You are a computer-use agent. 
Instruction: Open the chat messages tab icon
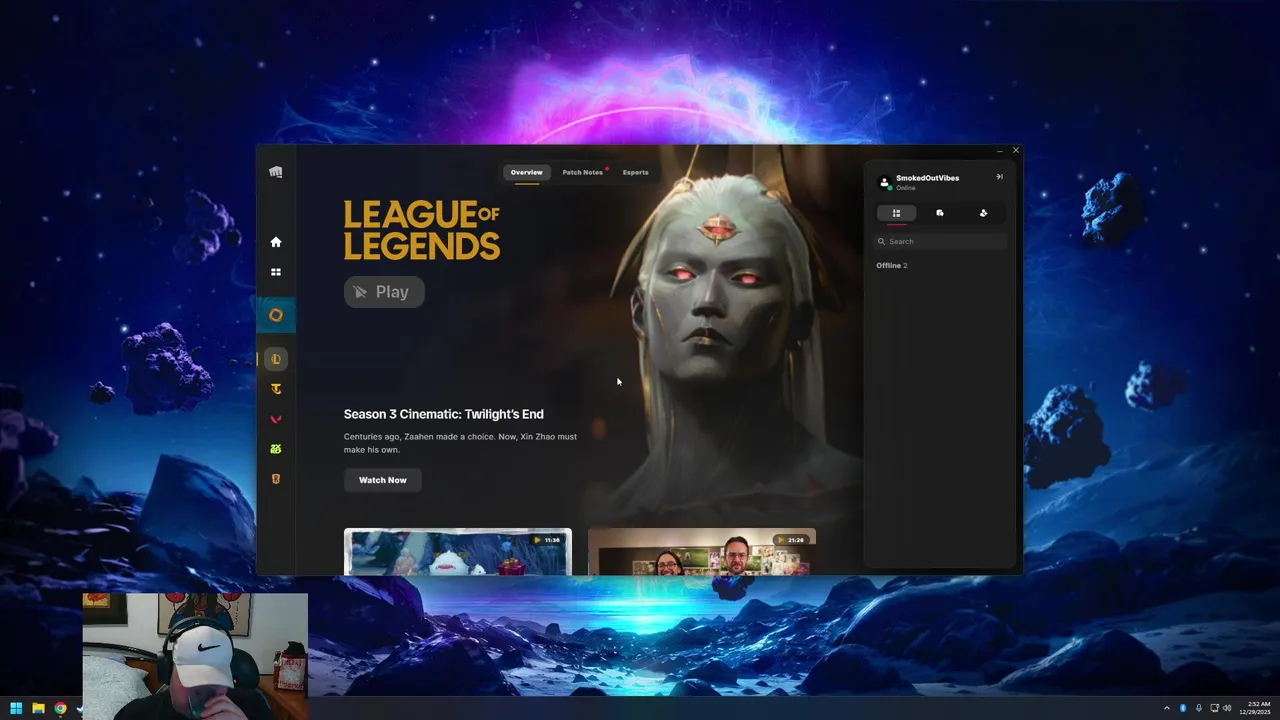click(940, 213)
